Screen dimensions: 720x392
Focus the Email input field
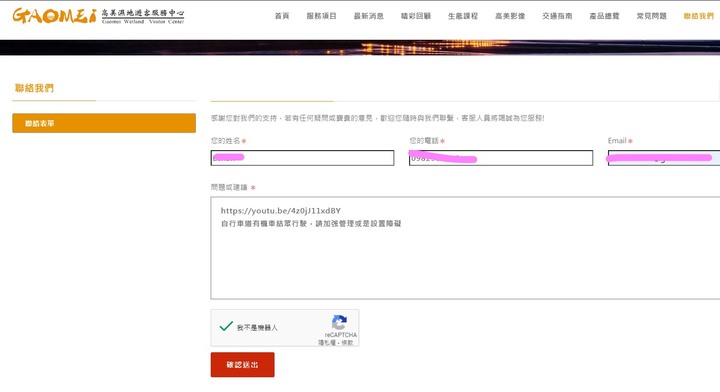tap(664, 158)
